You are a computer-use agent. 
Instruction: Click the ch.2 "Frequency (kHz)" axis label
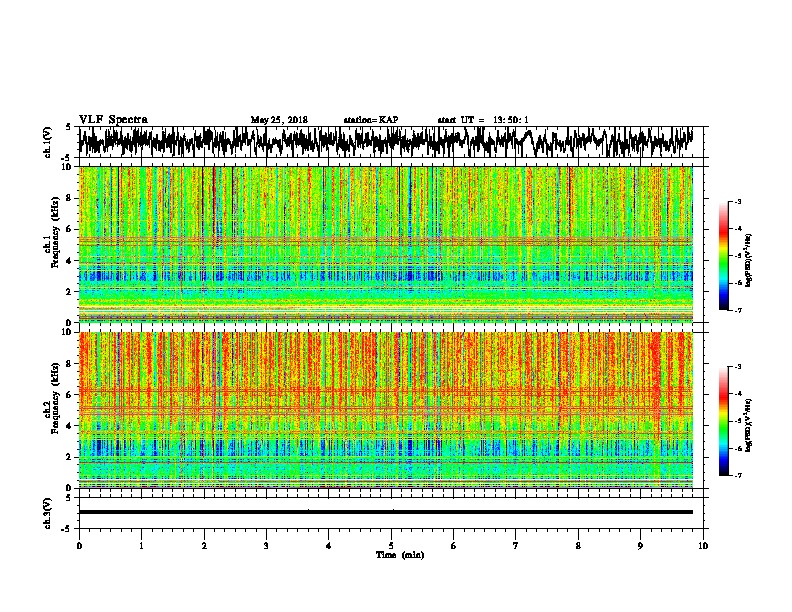55,398
